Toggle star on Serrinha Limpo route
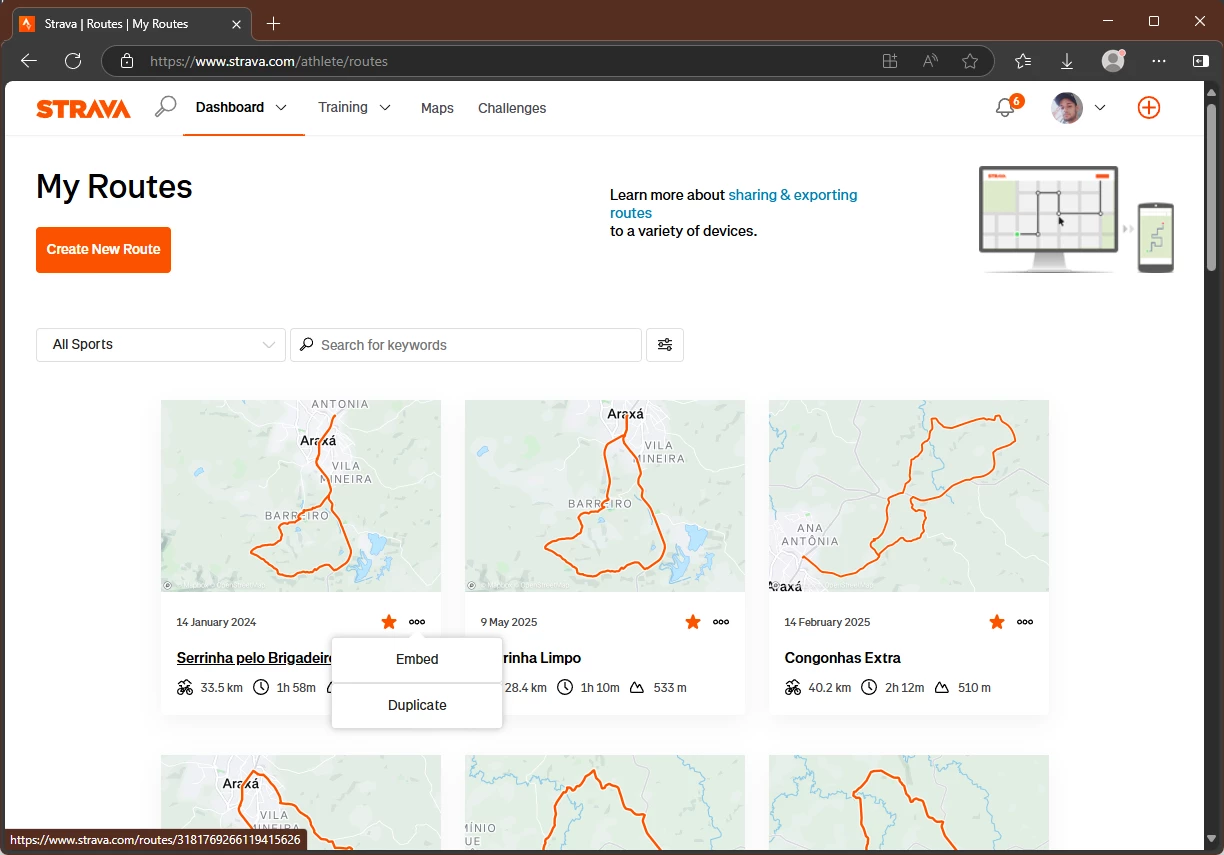Image resolution: width=1224 pixels, height=855 pixels. [x=693, y=622]
